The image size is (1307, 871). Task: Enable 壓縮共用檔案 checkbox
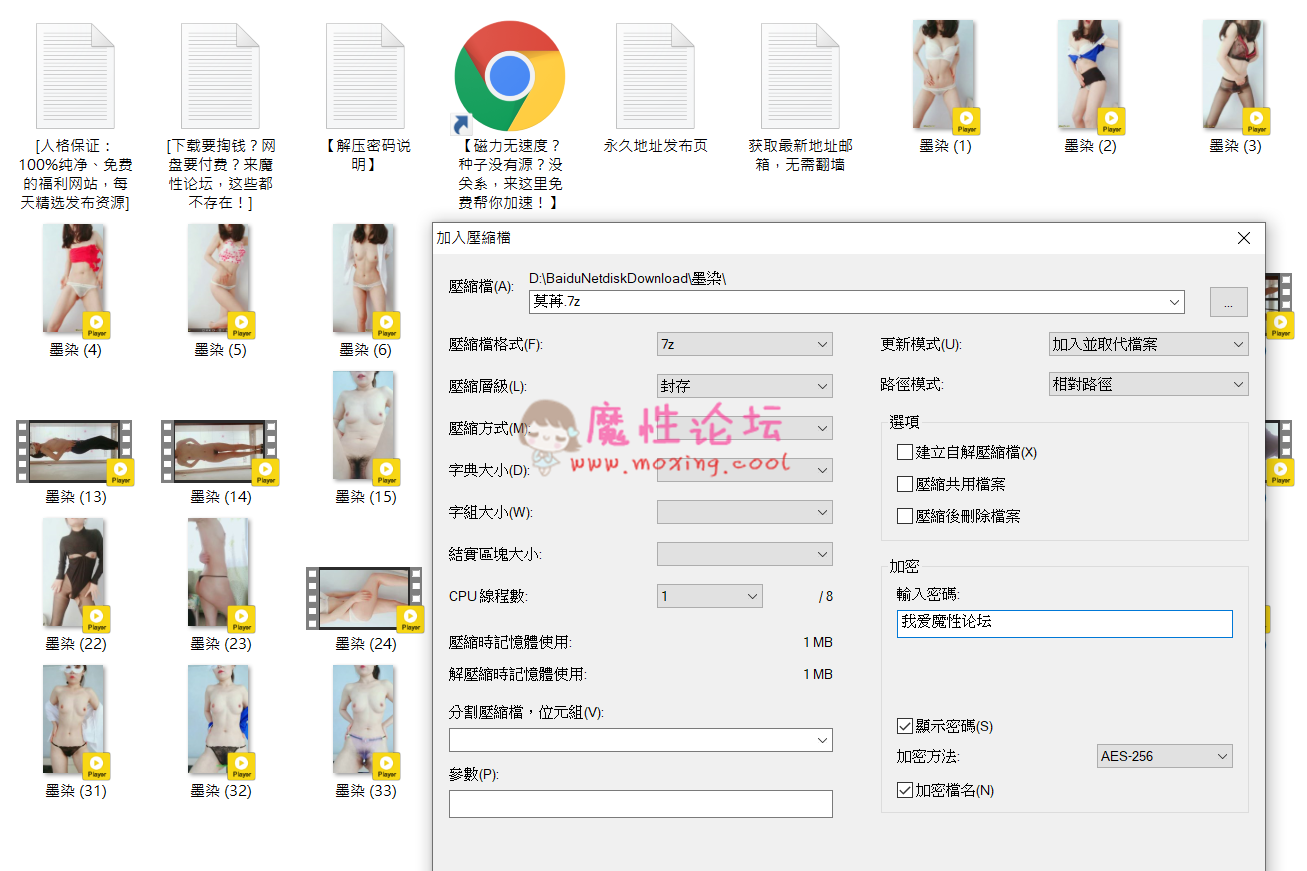(x=905, y=484)
